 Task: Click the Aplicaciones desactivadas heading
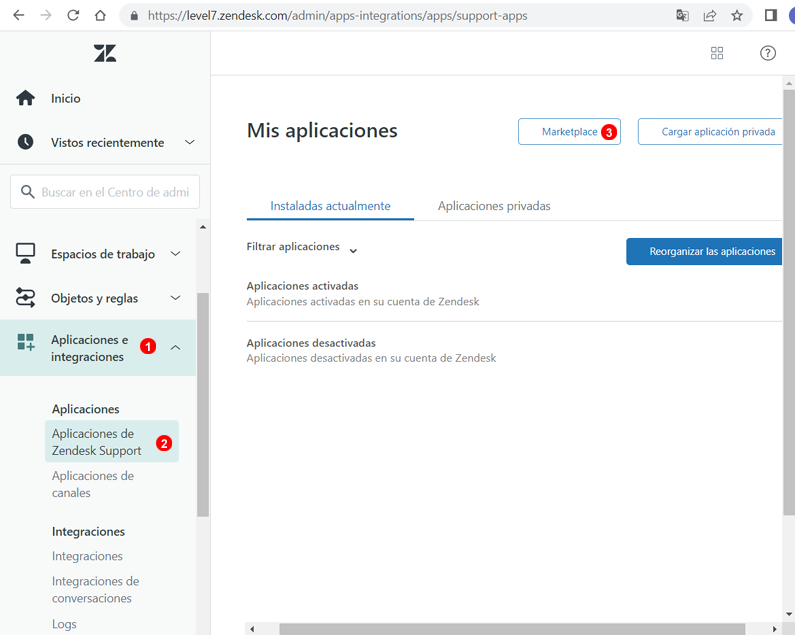pos(311,343)
